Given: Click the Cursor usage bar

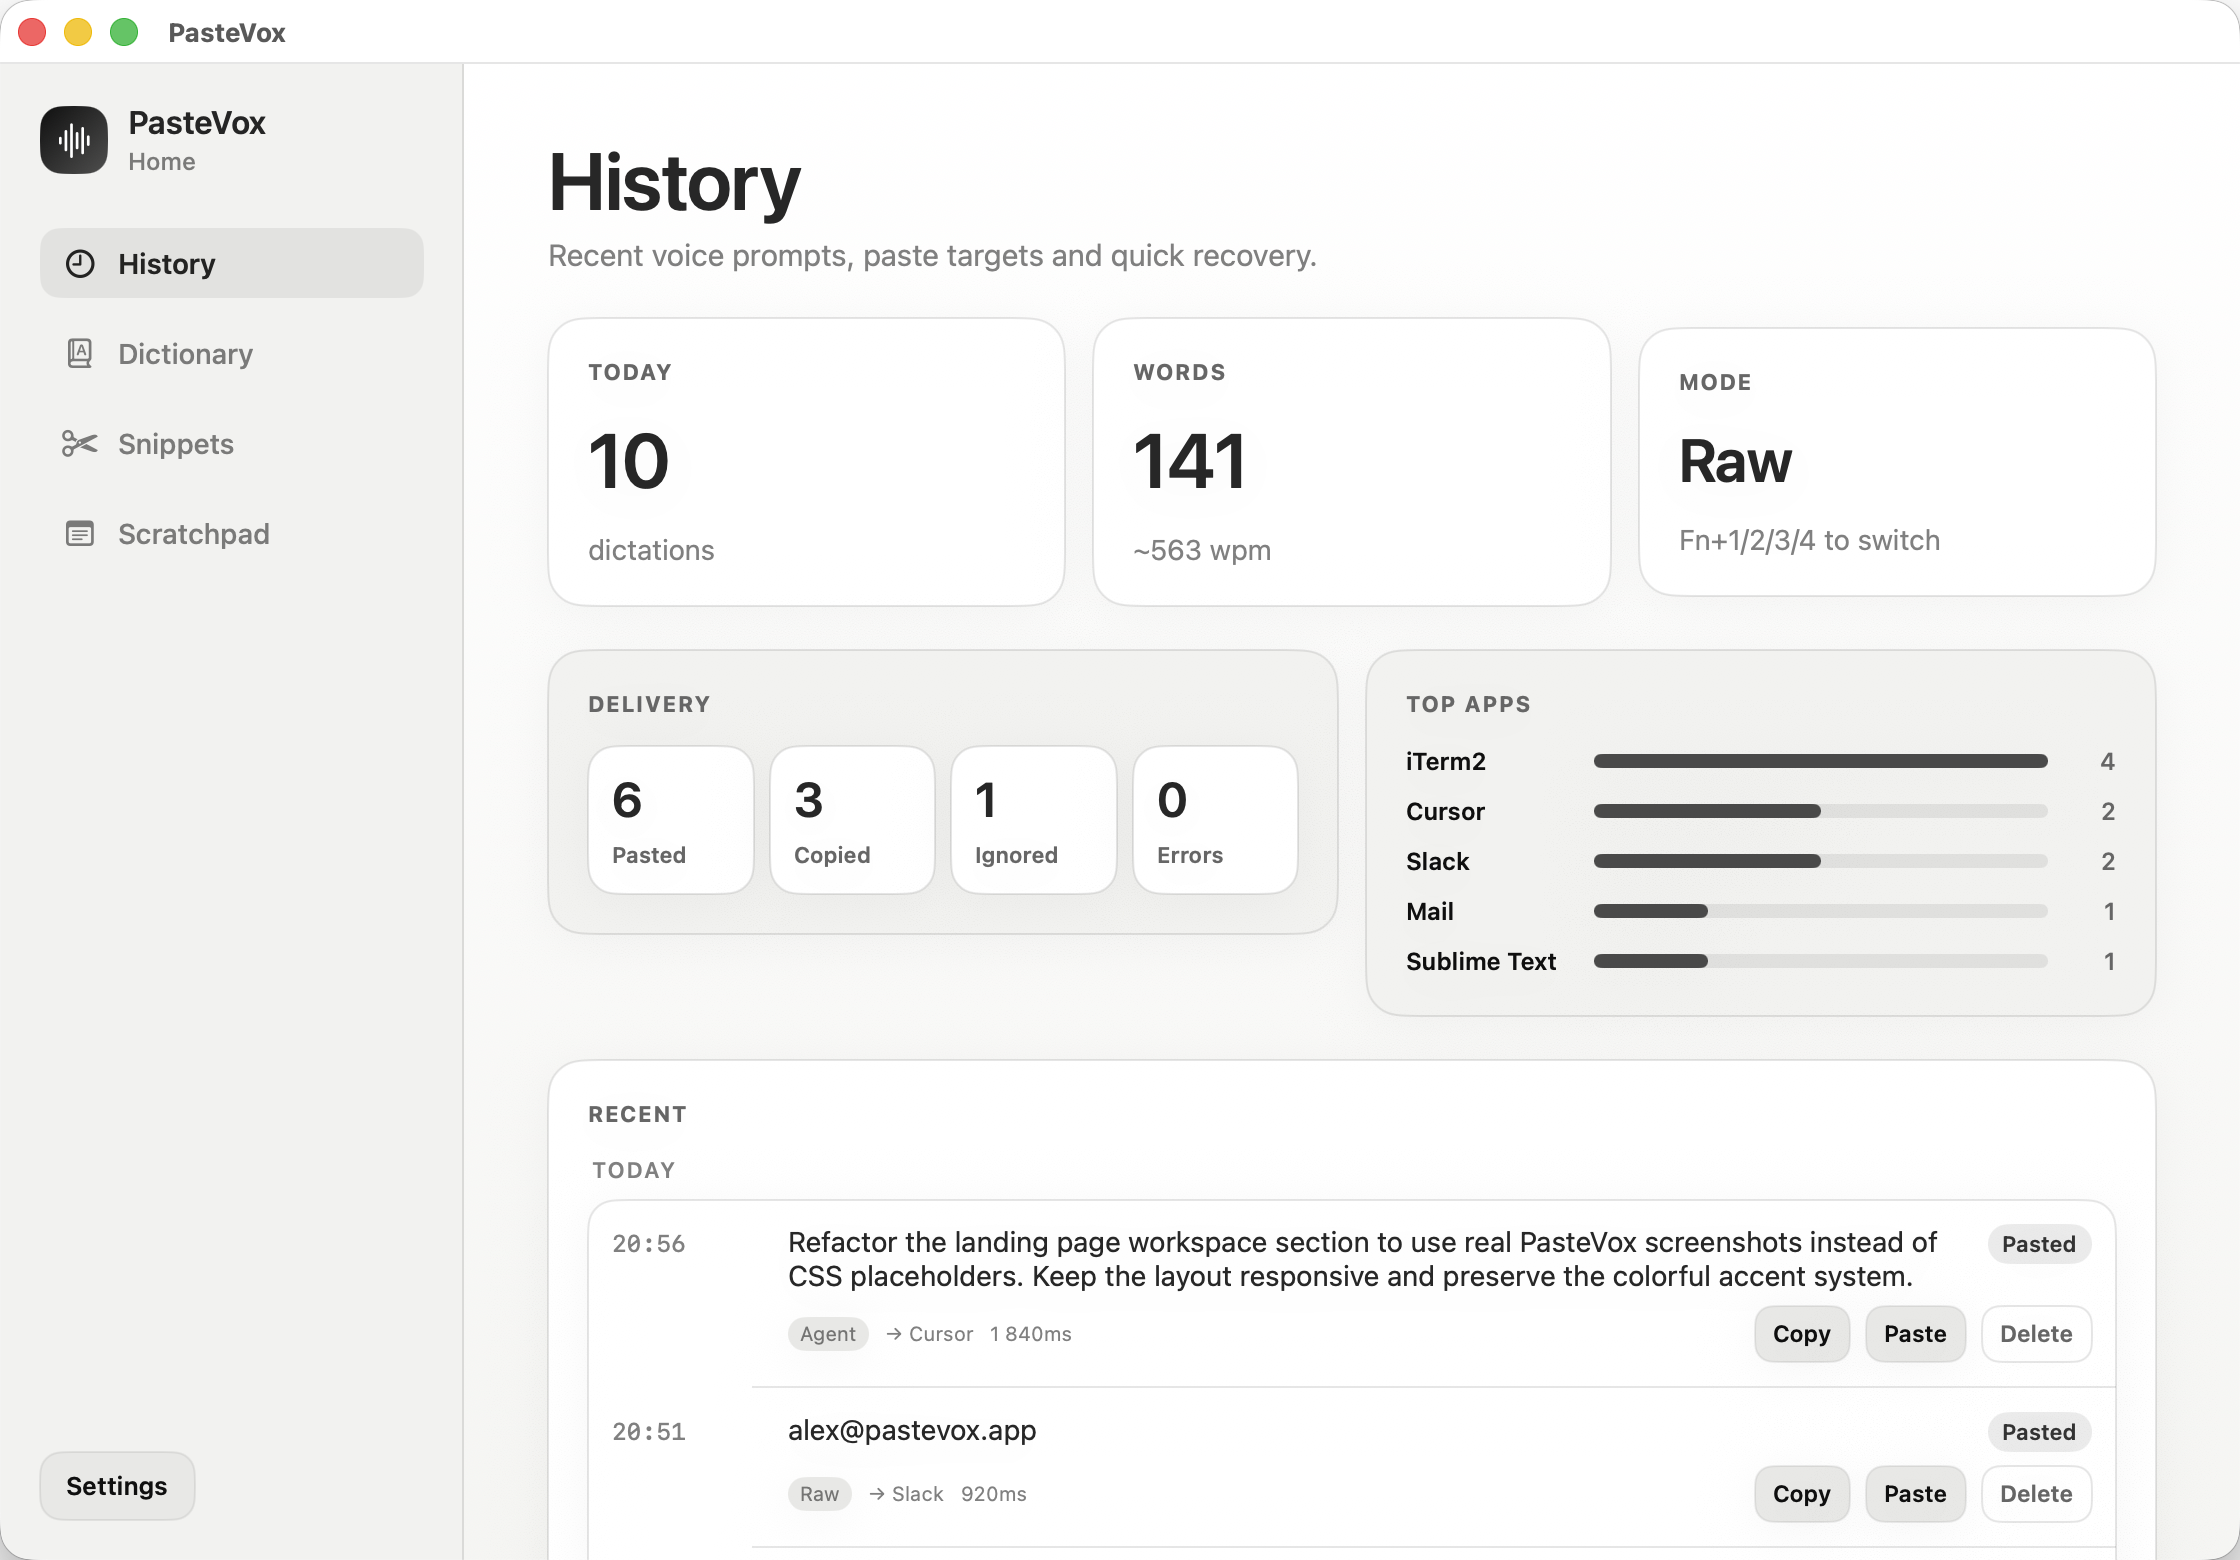Looking at the screenshot, I should point(1820,811).
